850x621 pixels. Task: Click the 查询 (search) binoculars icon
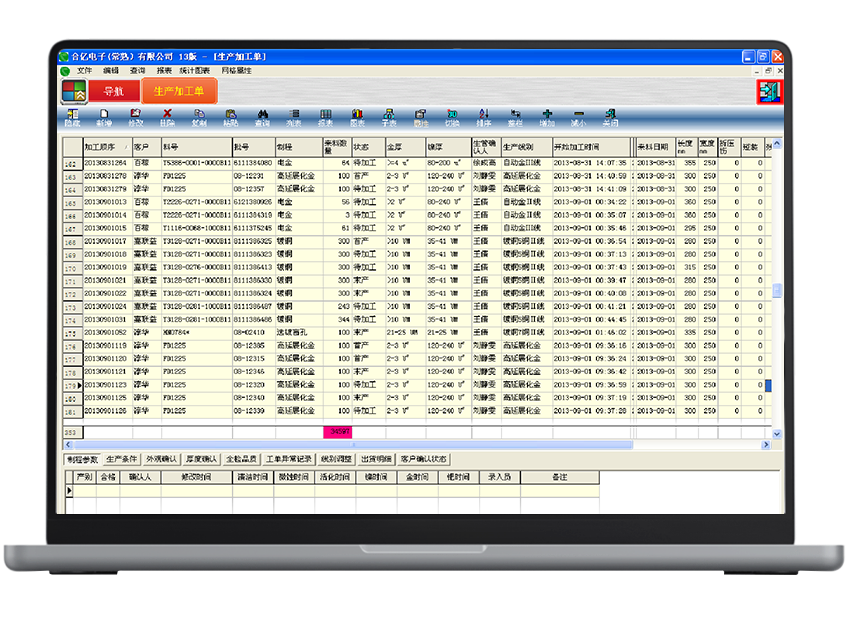262,117
